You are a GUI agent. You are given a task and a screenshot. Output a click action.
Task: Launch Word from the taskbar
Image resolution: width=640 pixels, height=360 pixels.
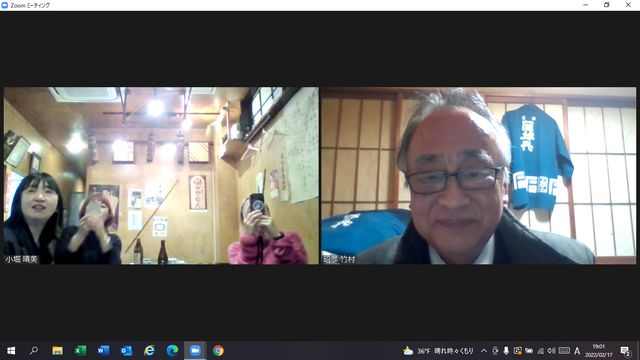click(x=103, y=351)
